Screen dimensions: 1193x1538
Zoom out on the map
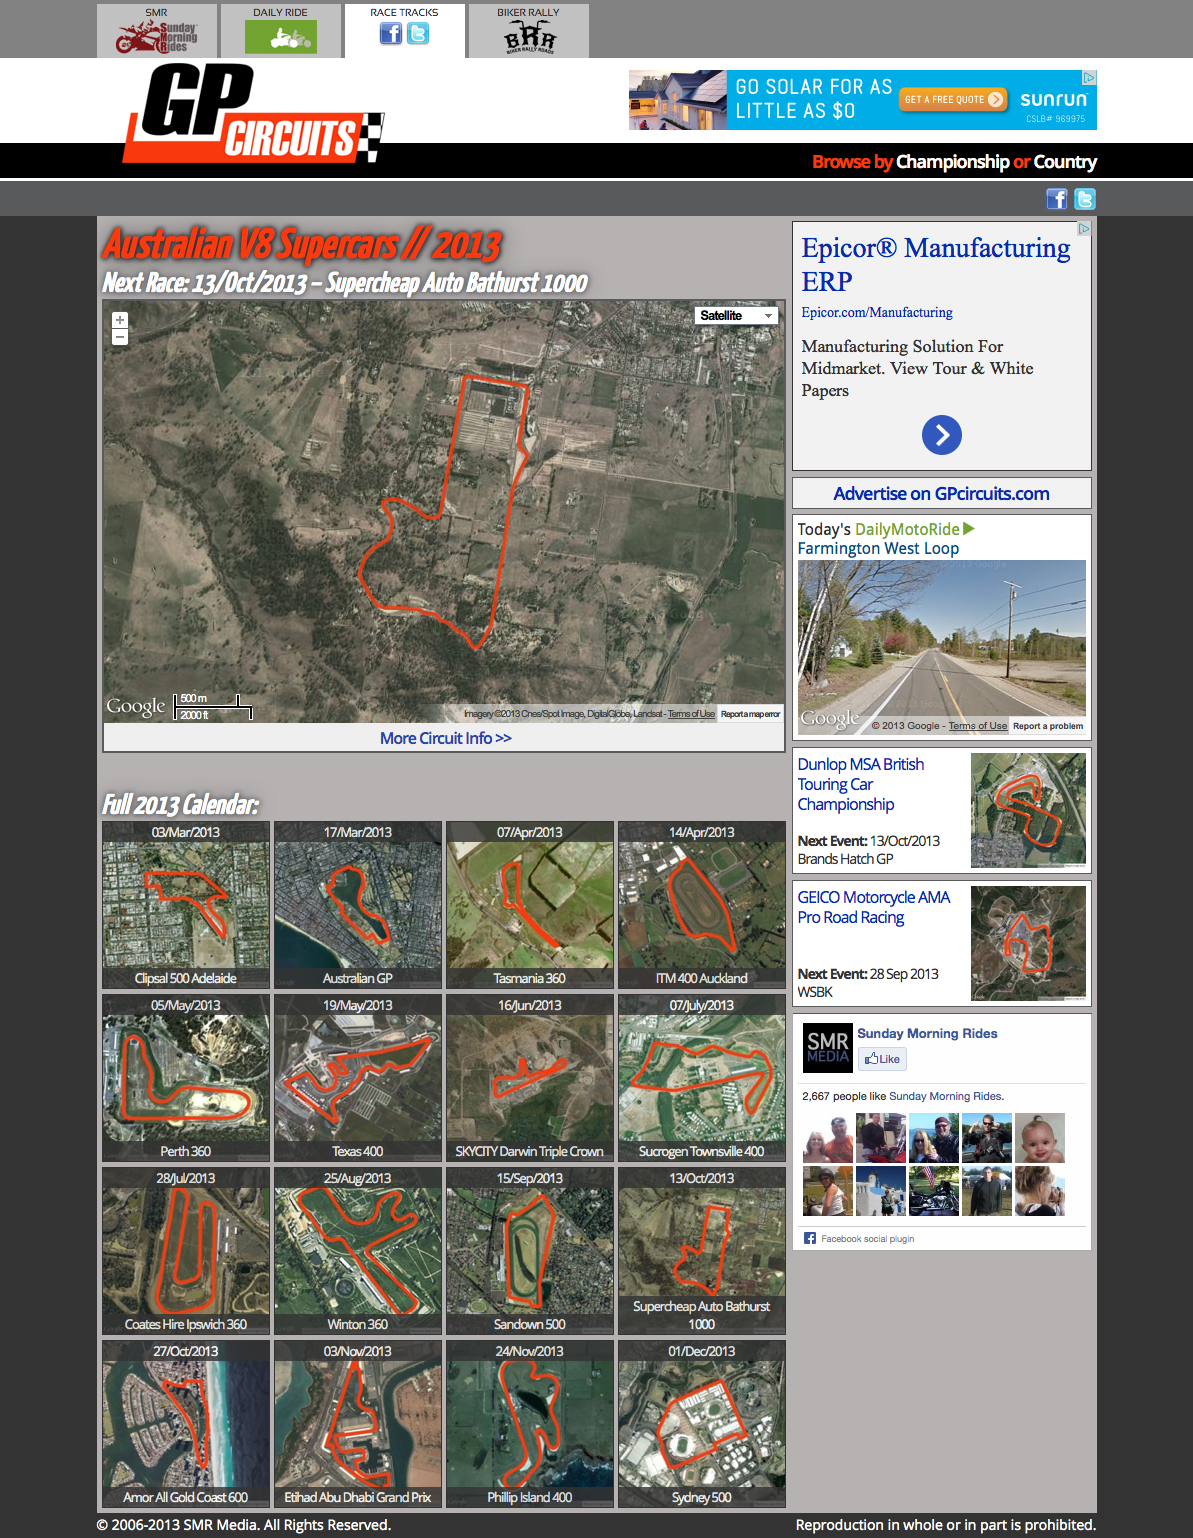coord(120,337)
